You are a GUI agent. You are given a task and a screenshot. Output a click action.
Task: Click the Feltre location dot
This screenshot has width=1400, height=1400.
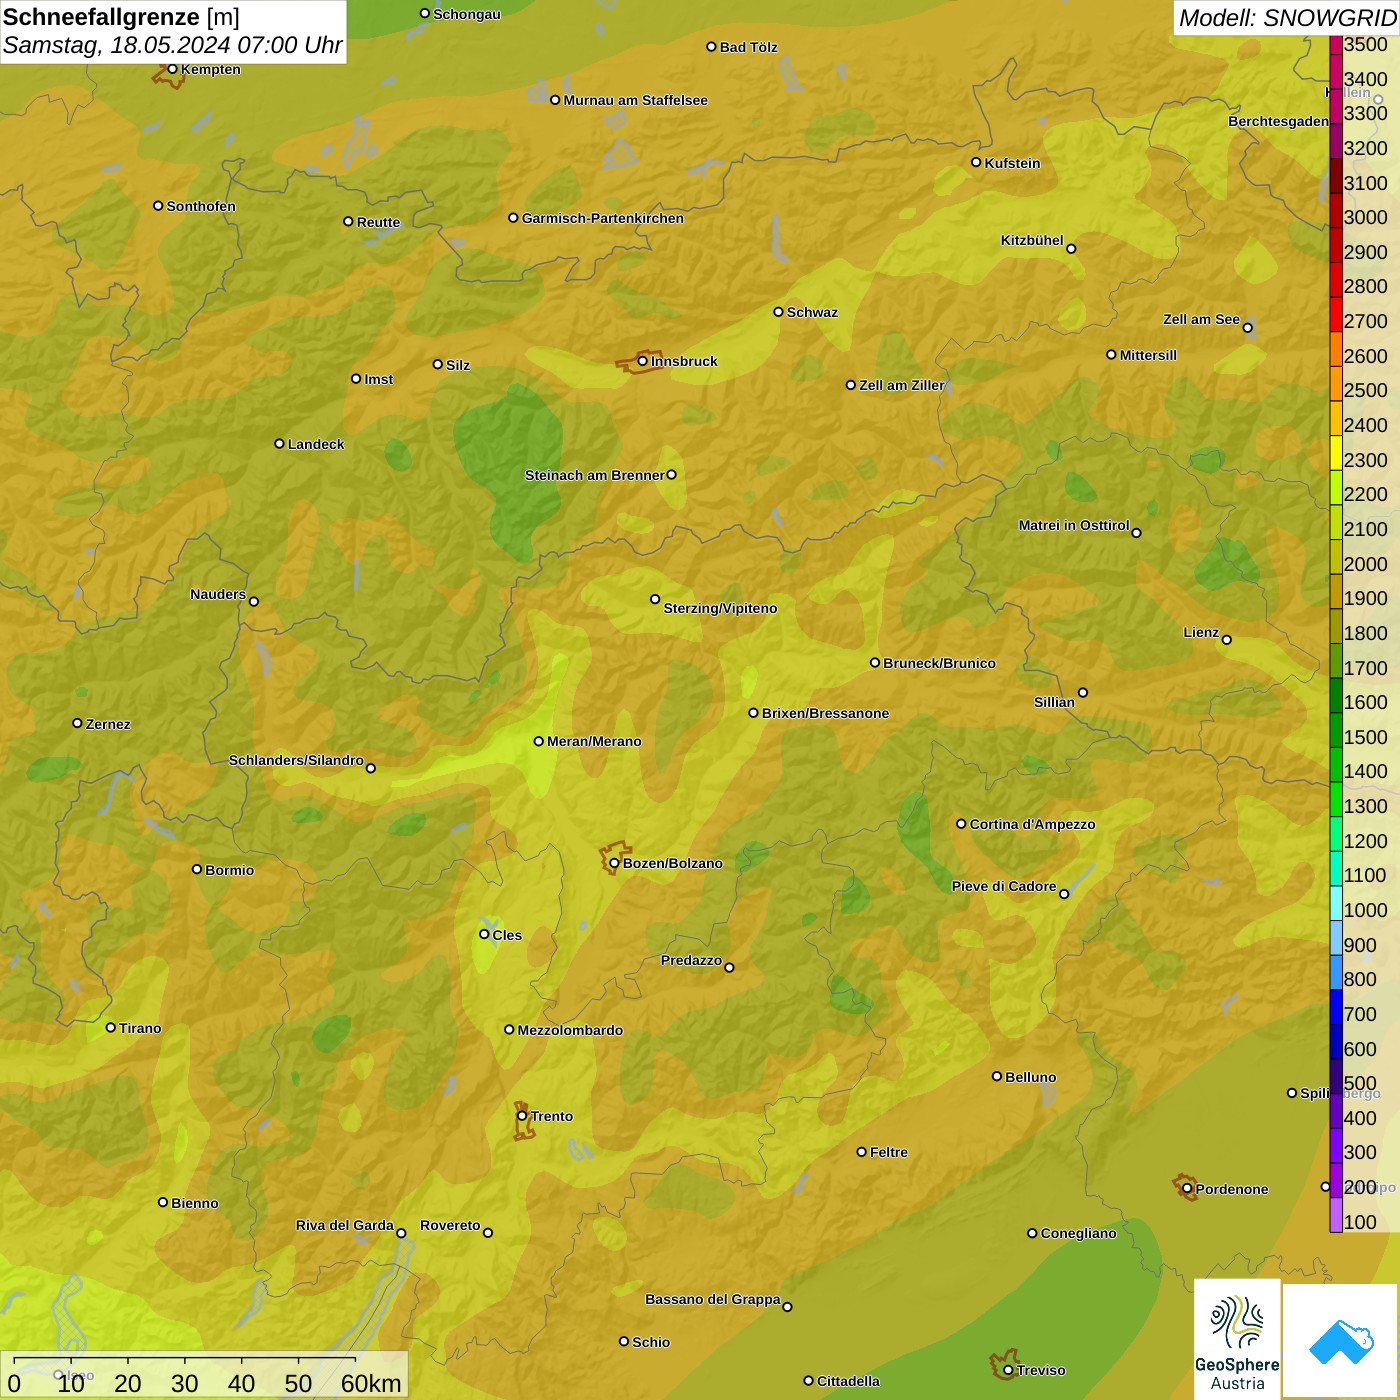861,1152
